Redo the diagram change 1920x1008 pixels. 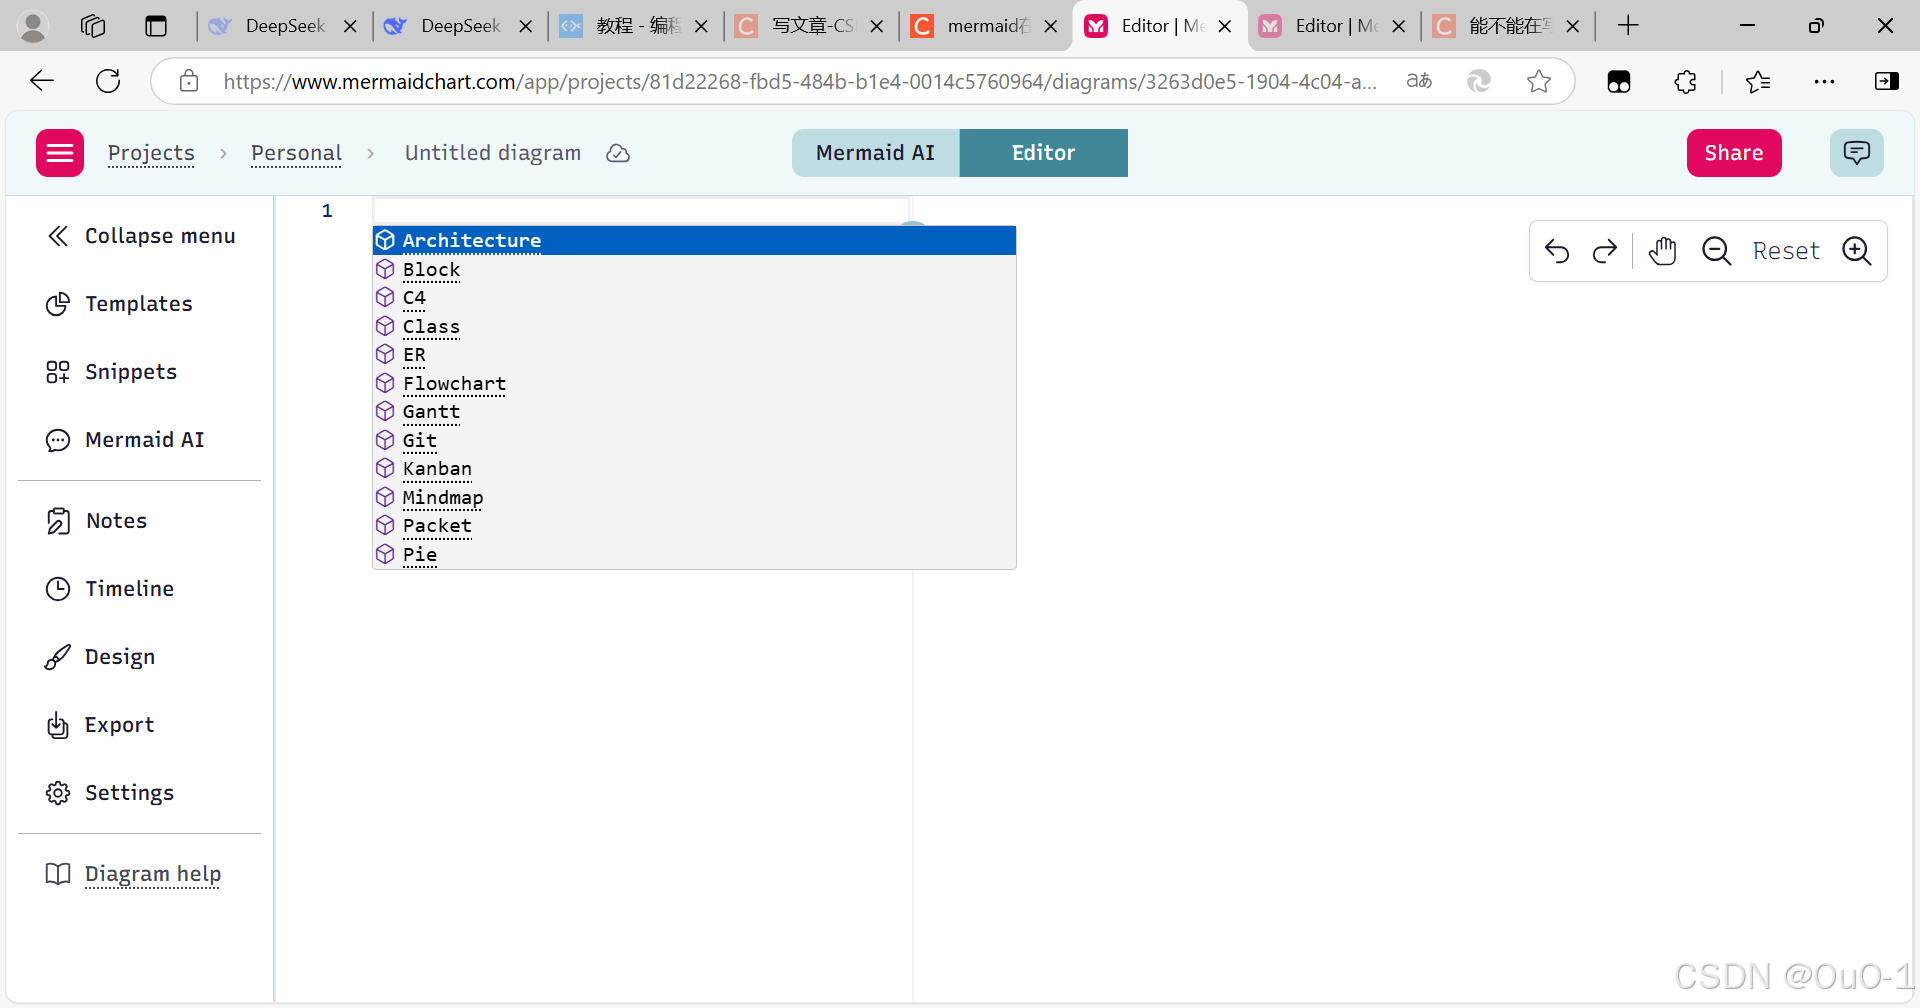[1605, 251]
